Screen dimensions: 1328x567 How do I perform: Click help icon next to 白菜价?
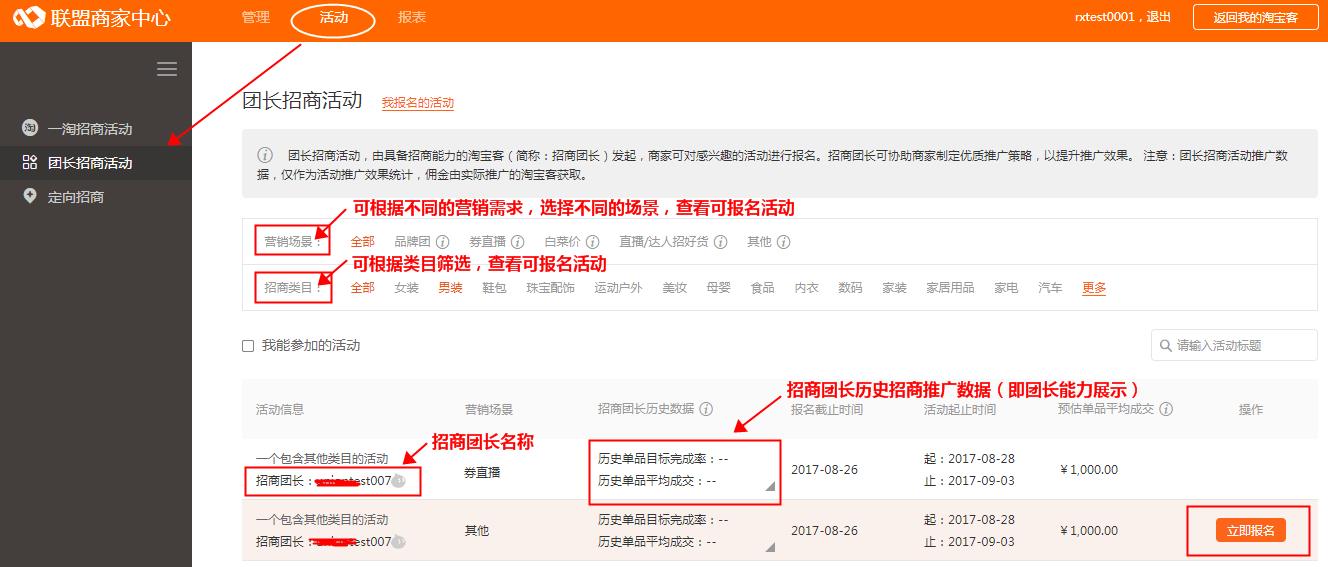coord(593,242)
